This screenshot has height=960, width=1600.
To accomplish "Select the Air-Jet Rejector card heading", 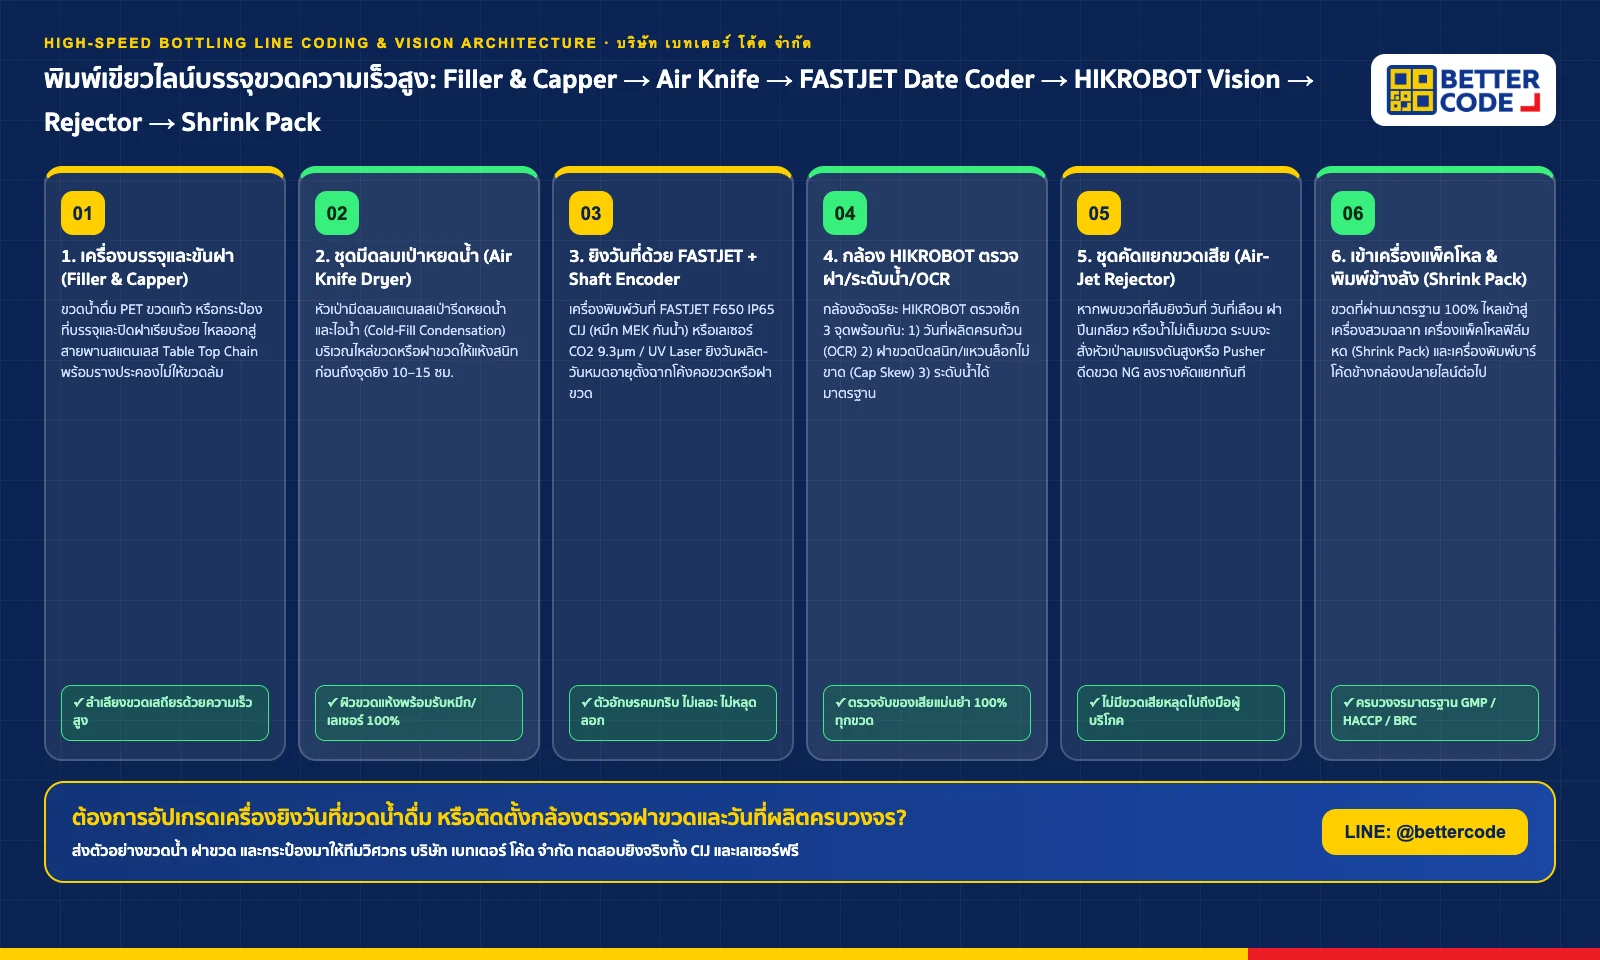I will pyautogui.click(x=1173, y=267).
